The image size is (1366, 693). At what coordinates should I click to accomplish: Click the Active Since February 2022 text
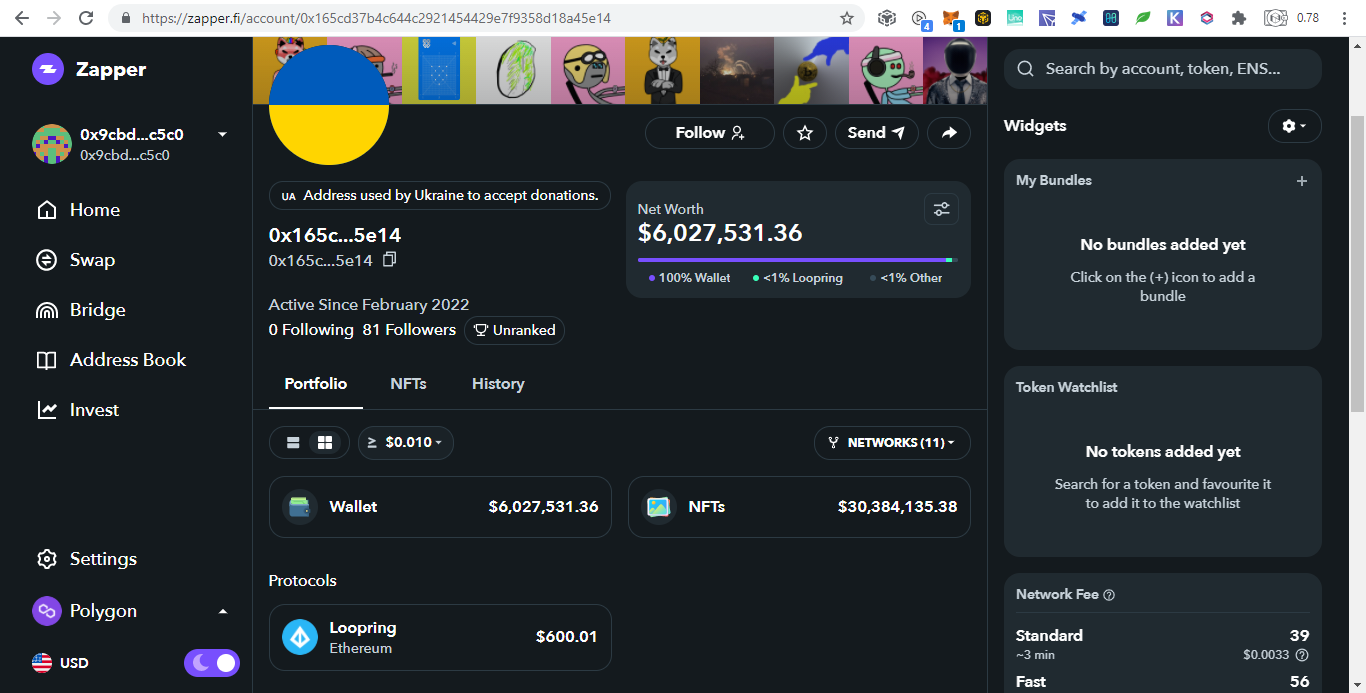tap(369, 305)
